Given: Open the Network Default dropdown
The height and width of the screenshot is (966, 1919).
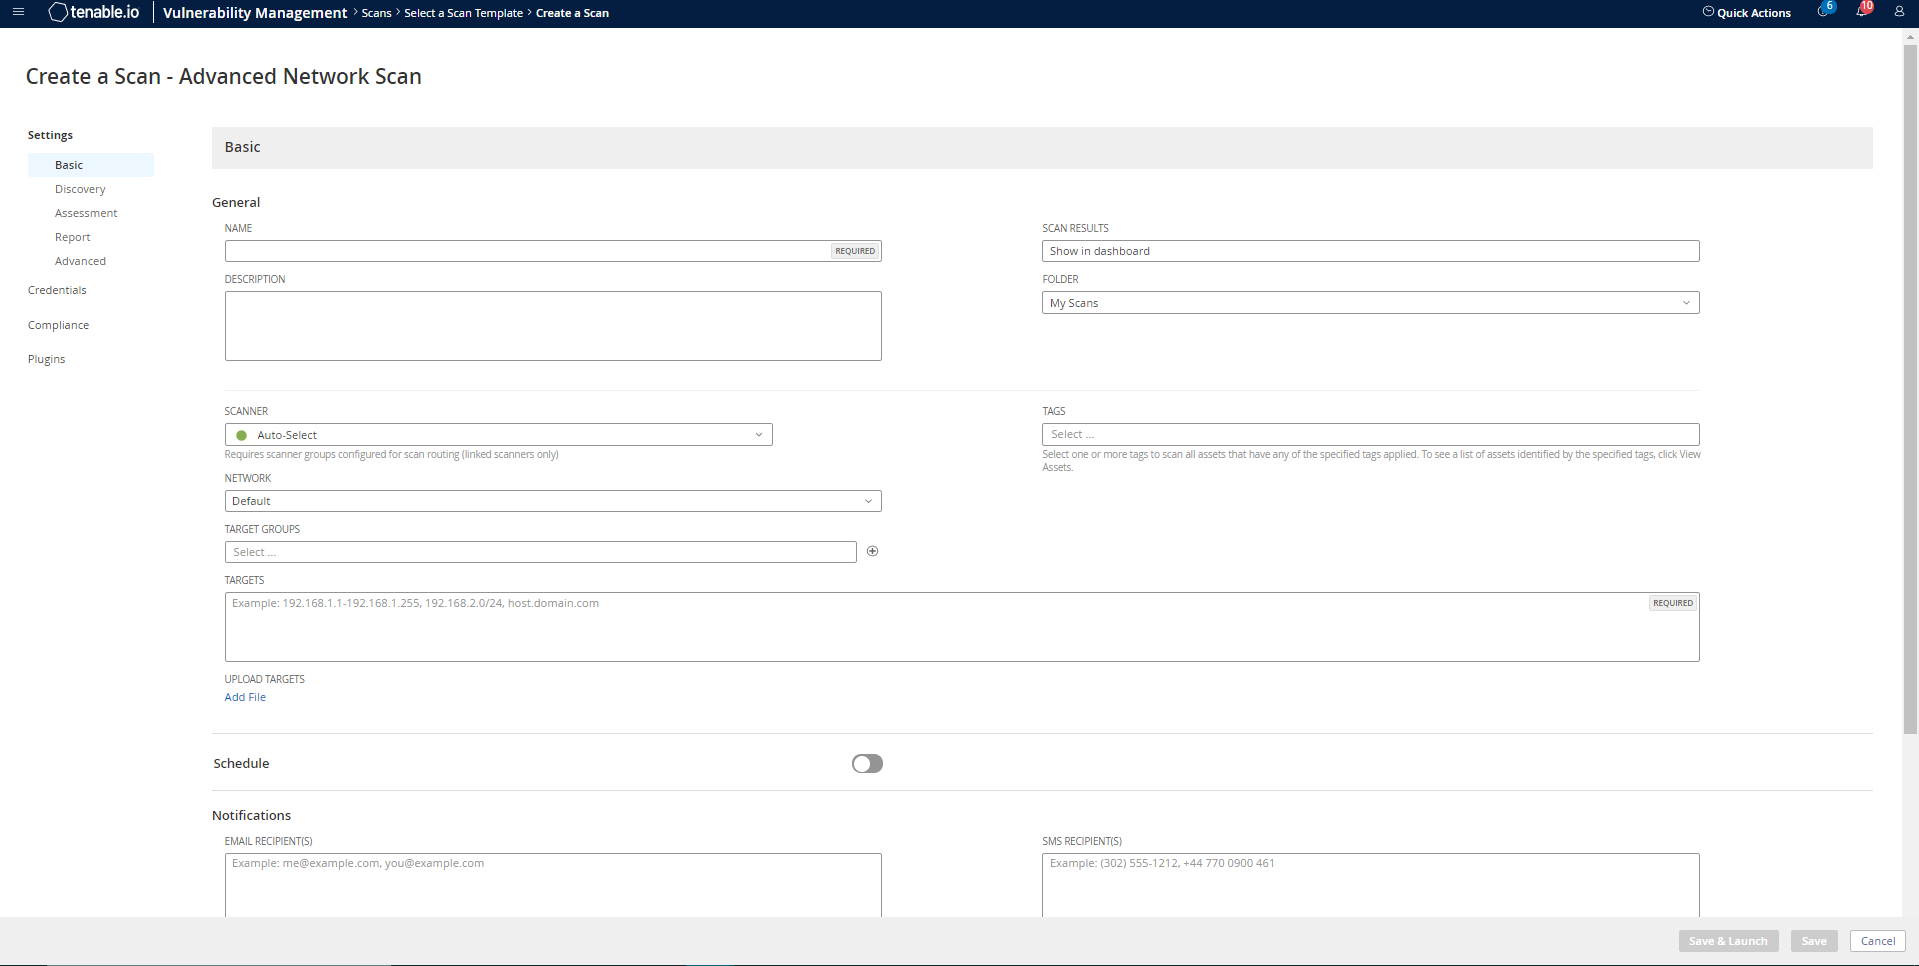Looking at the screenshot, I should pos(552,501).
